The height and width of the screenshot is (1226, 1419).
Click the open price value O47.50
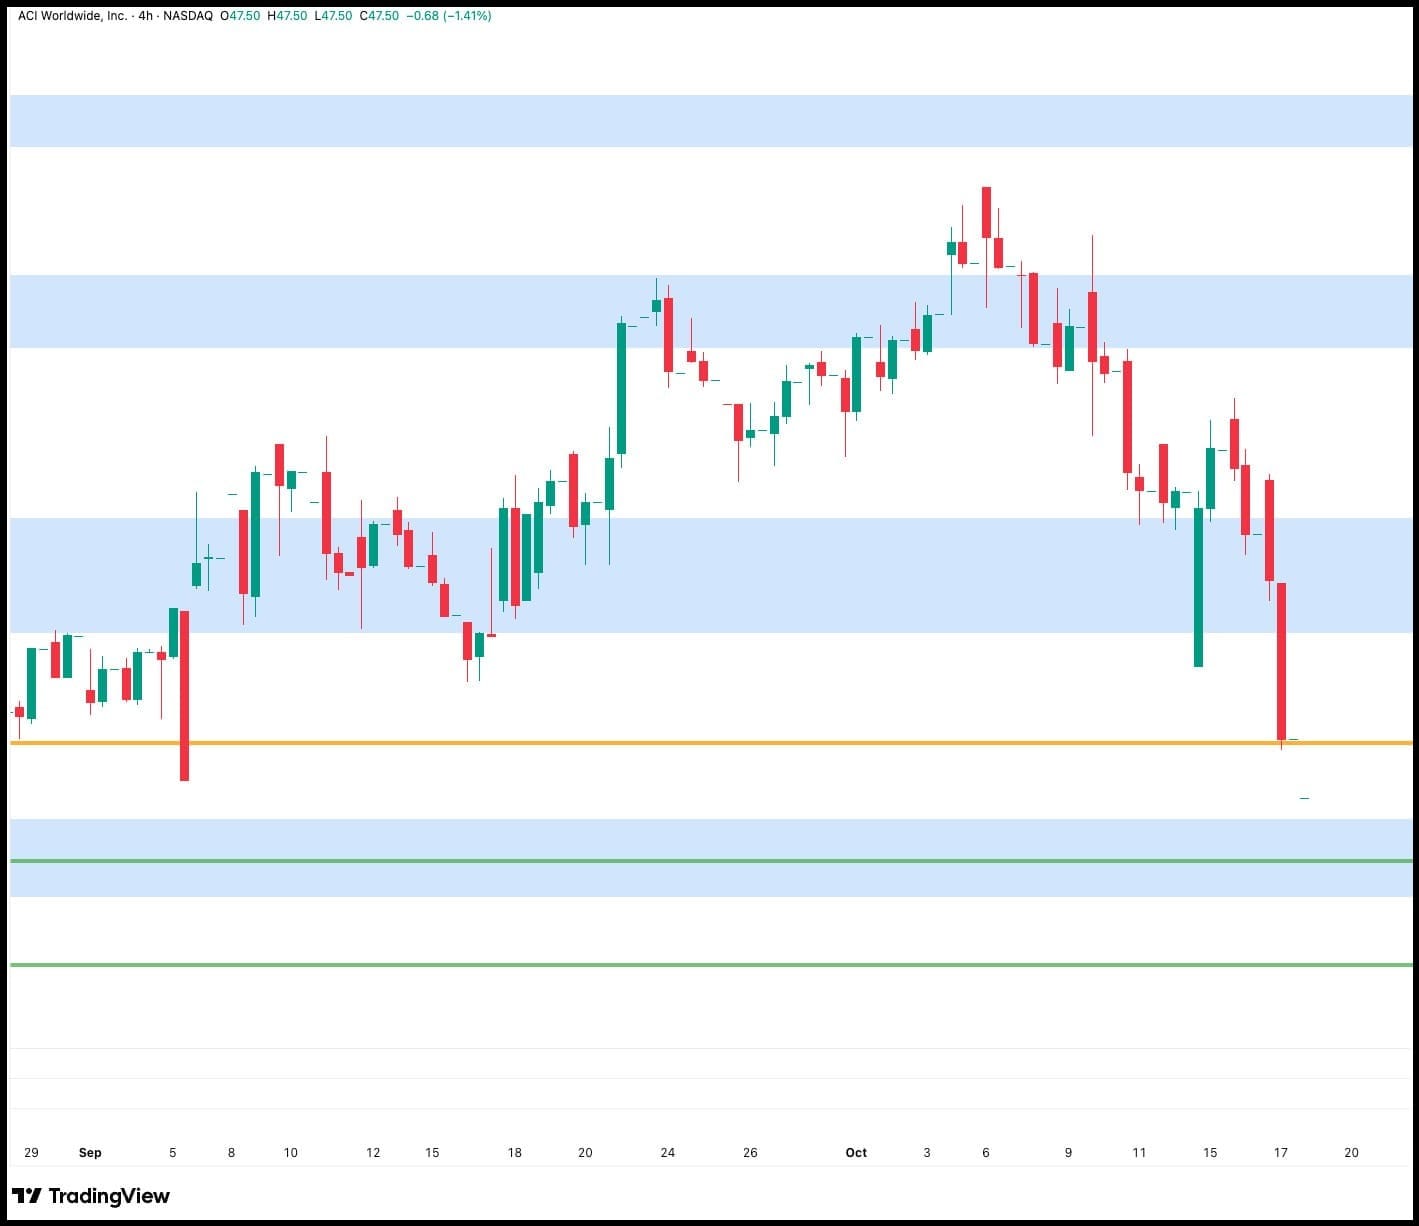(240, 16)
